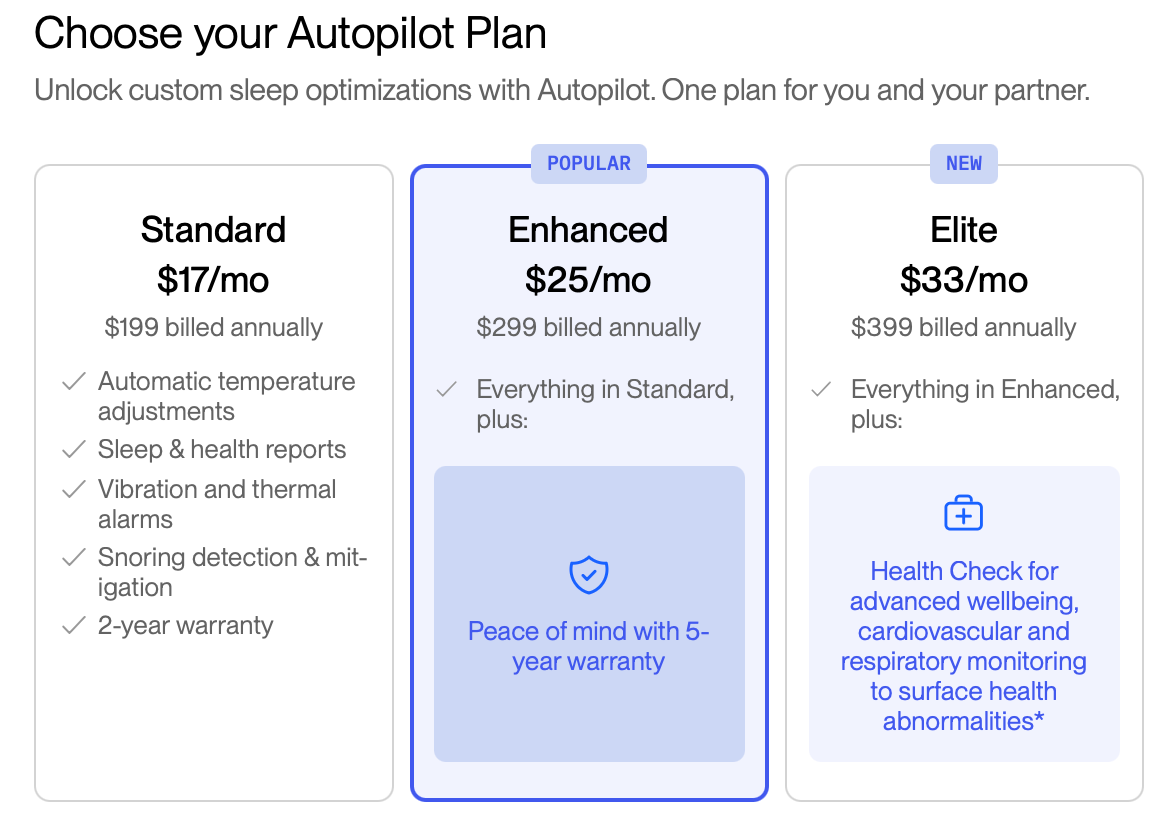Click Health Check description text
The width and height of the screenshot is (1168, 822).
tap(963, 646)
